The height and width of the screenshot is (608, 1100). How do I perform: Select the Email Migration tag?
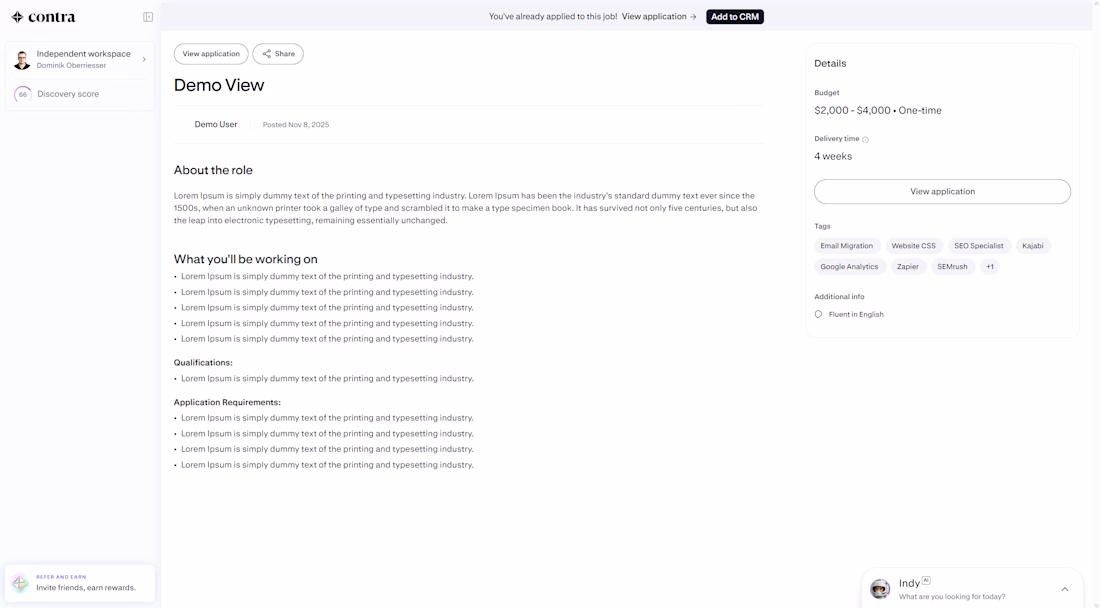[847, 246]
